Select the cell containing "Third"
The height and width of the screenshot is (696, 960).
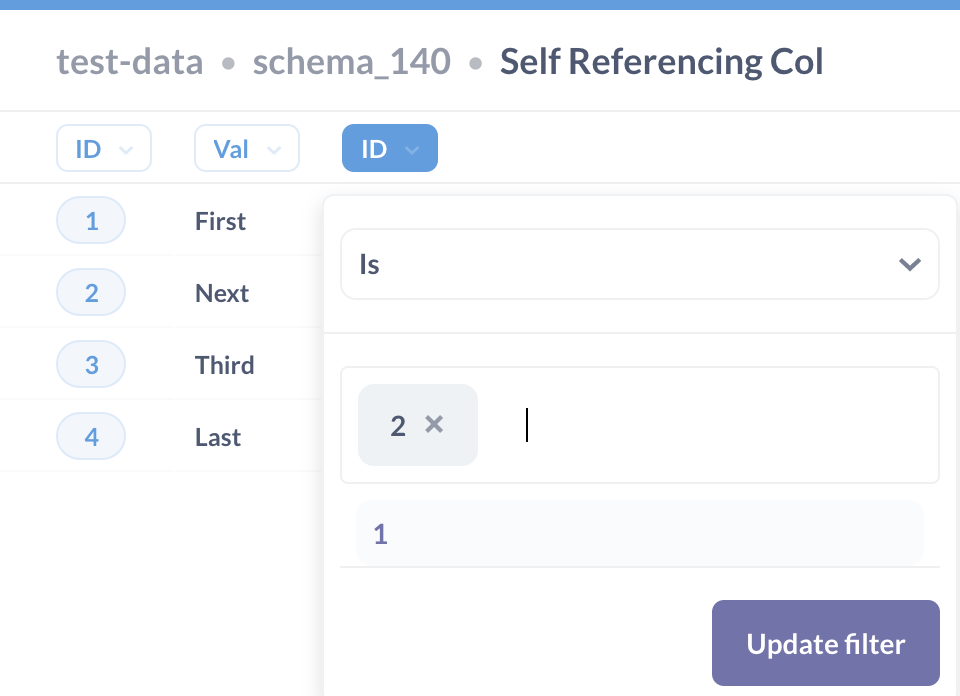[224, 364]
